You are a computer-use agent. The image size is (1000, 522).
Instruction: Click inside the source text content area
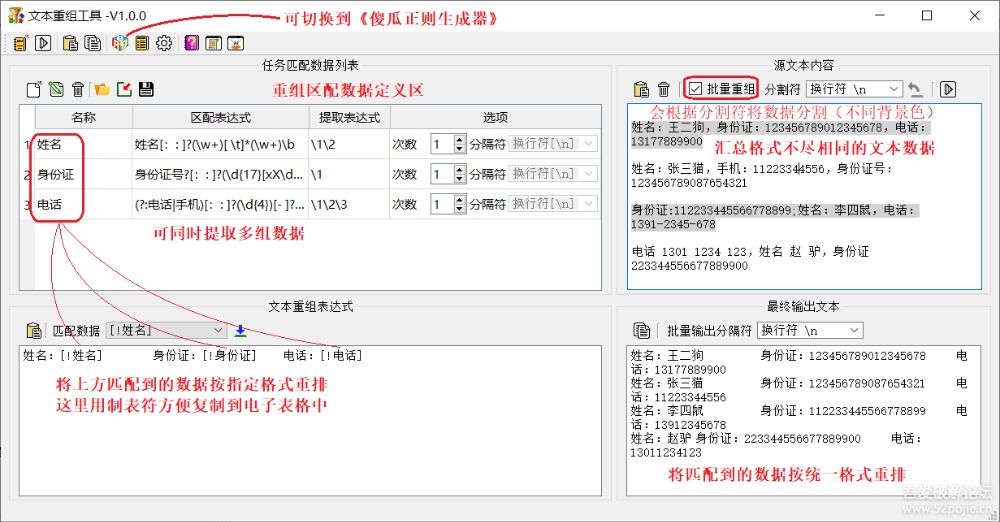(804, 197)
